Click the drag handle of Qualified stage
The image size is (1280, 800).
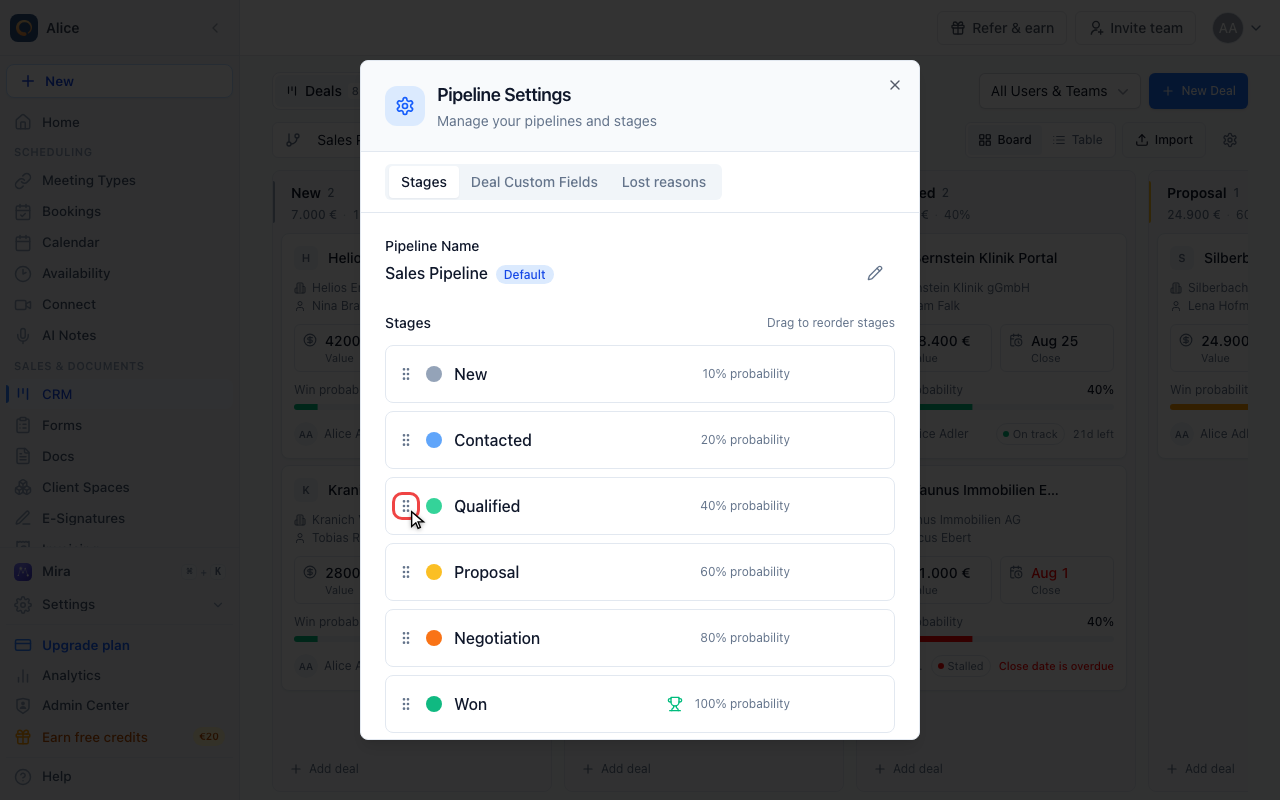point(406,506)
